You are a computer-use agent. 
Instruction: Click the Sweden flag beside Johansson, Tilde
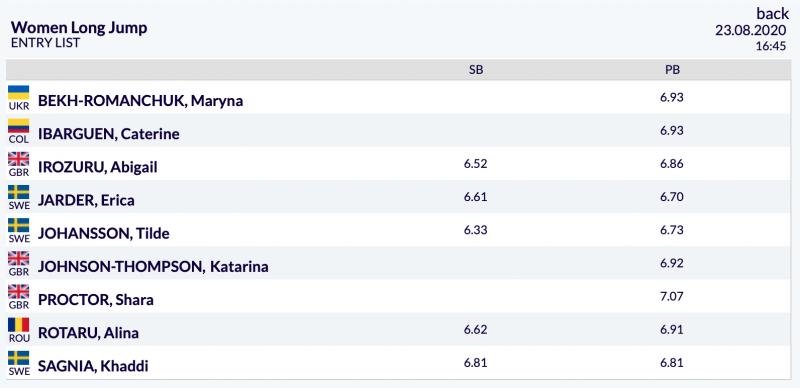coord(19,225)
